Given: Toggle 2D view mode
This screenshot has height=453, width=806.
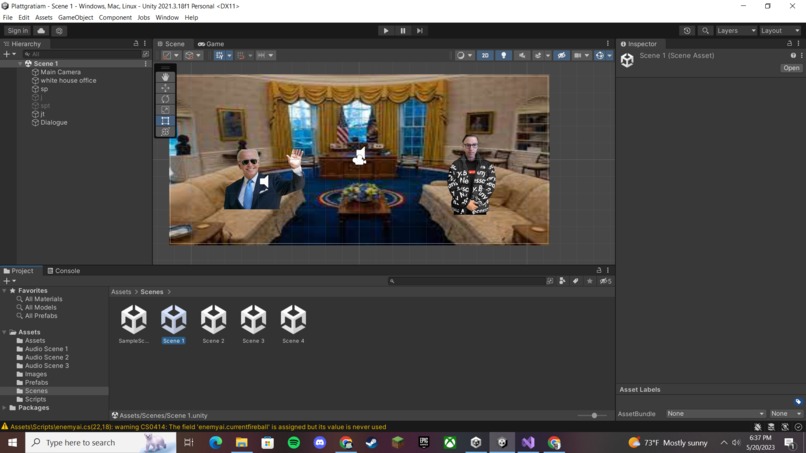Looking at the screenshot, I should tap(485, 56).
